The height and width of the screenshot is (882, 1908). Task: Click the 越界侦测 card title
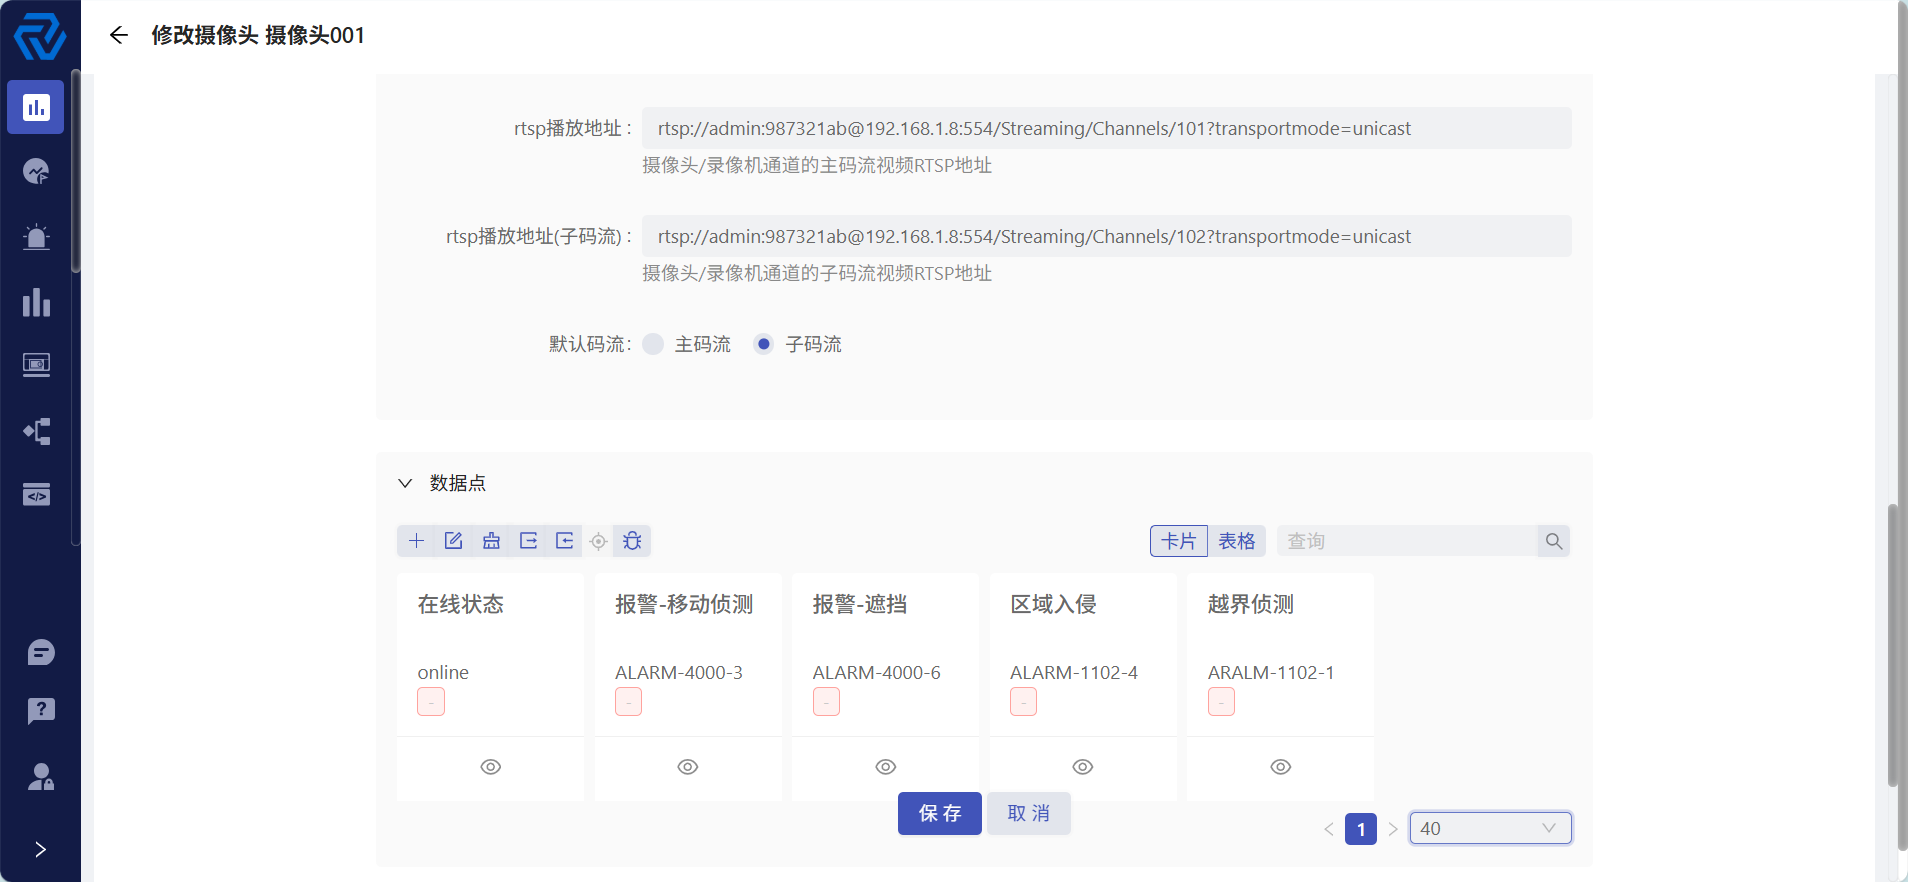click(1251, 604)
